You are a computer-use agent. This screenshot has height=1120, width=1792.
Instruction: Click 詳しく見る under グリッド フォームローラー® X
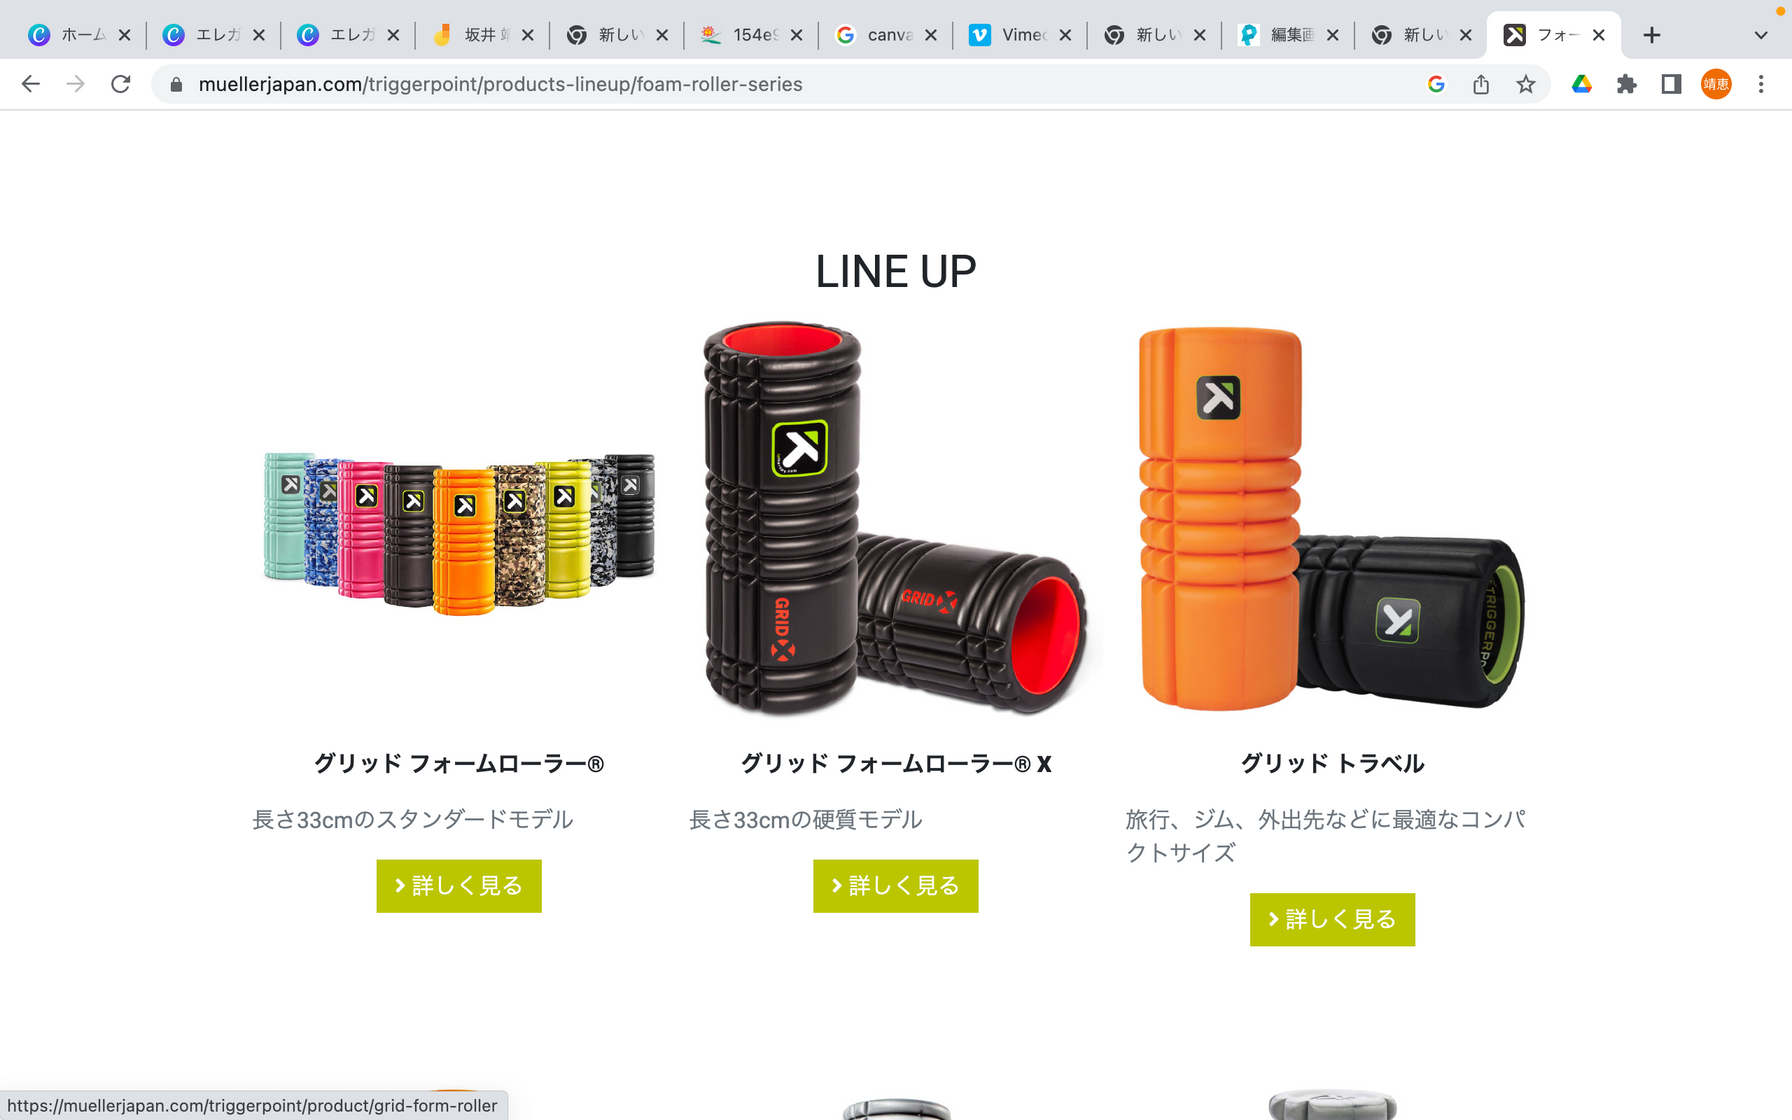(x=895, y=886)
